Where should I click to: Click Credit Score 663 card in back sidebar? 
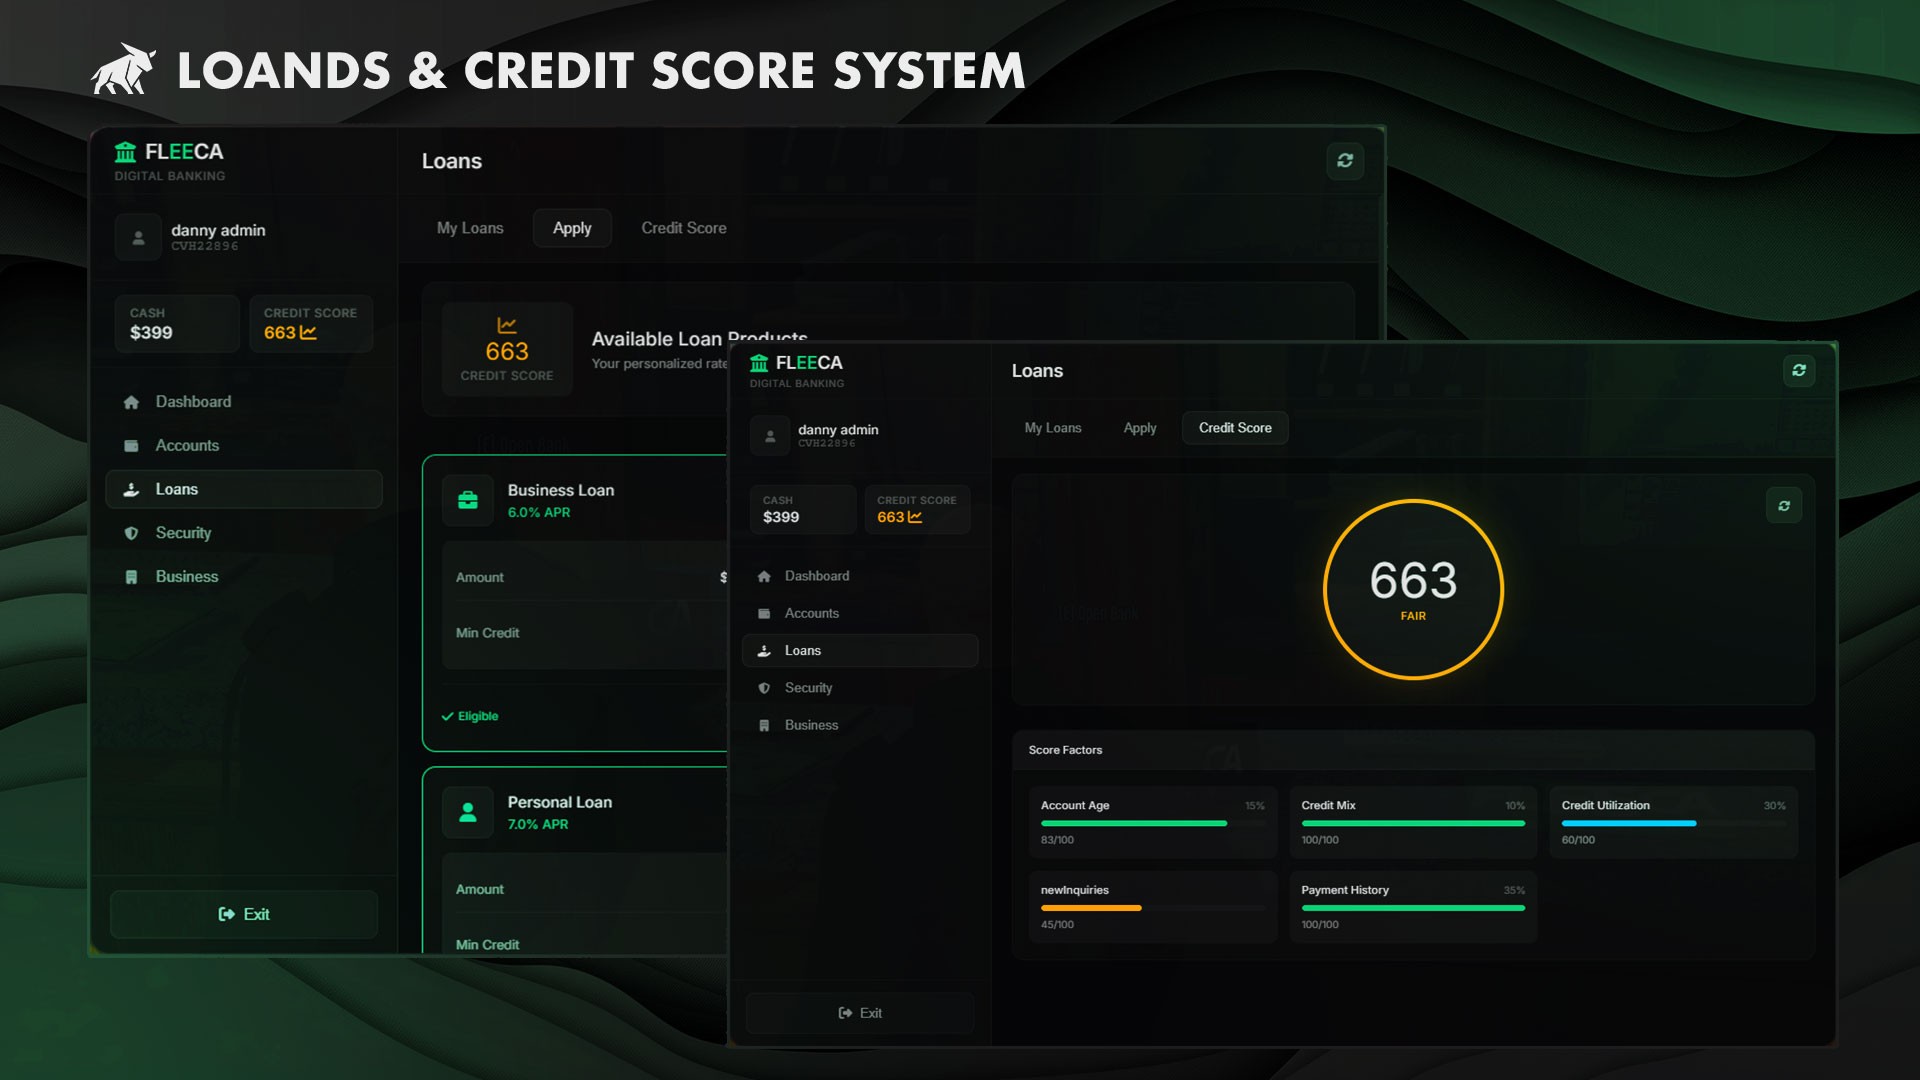pyautogui.click(x=310, y=323)
